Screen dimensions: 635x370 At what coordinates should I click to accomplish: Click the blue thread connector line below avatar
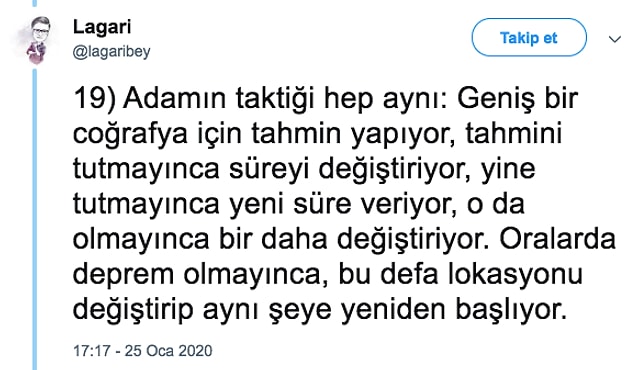(35, 219)
